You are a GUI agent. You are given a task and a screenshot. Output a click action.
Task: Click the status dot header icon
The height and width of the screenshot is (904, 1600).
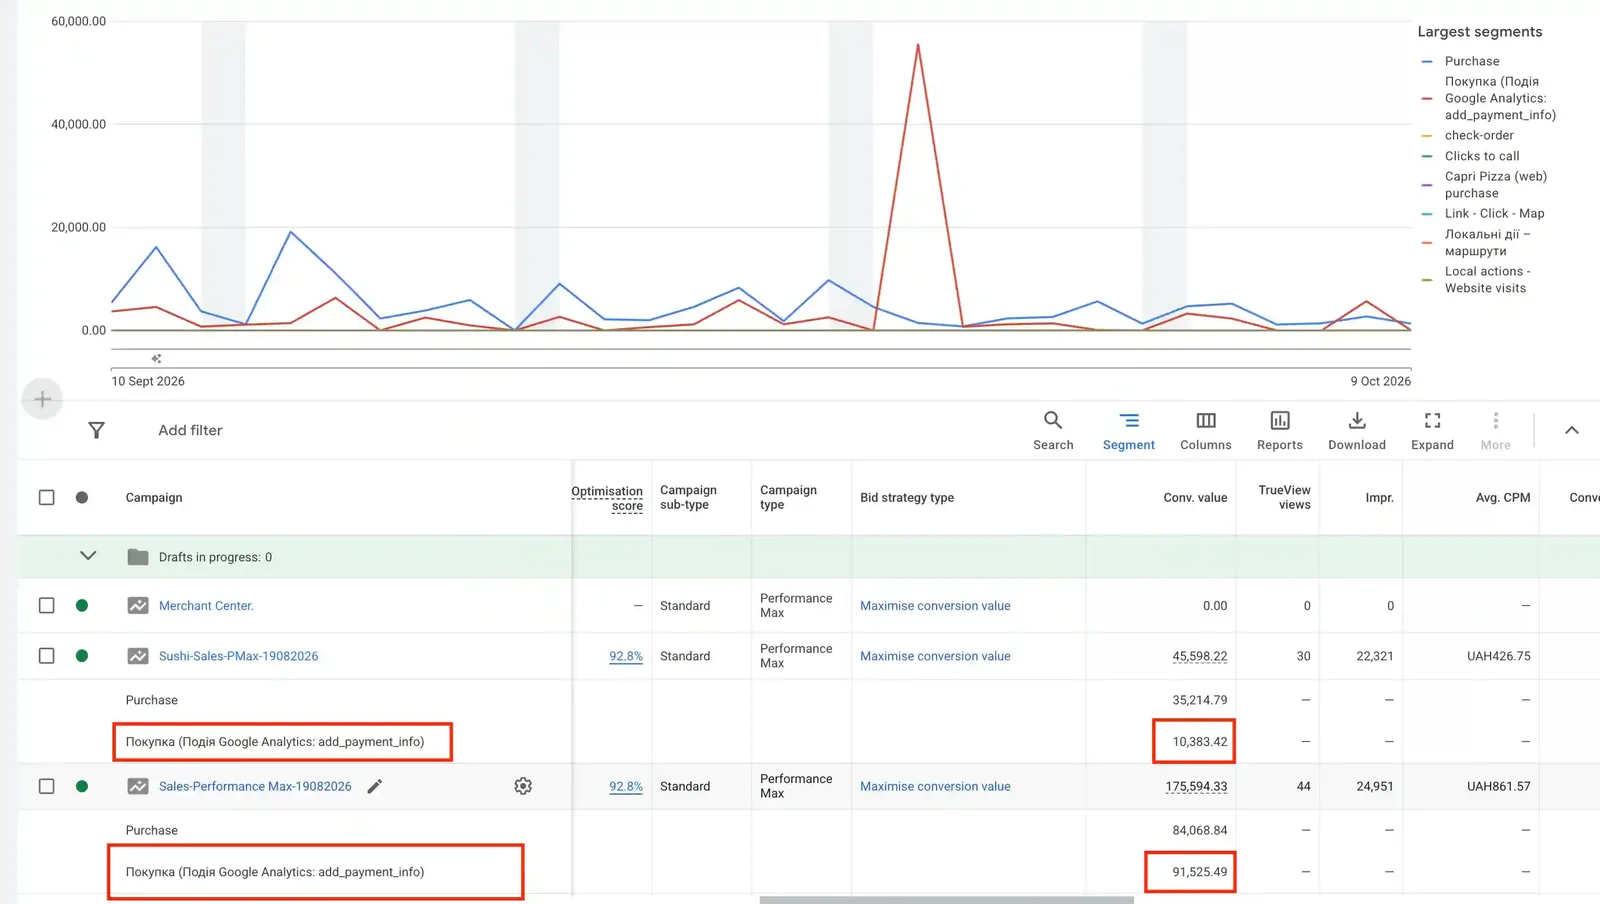pyautogui.click(x=82, y=497)
